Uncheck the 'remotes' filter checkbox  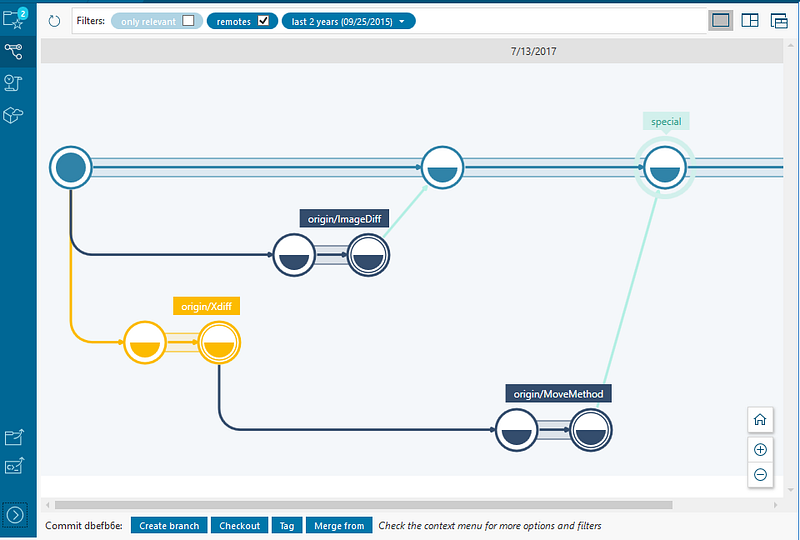point(263,21)
